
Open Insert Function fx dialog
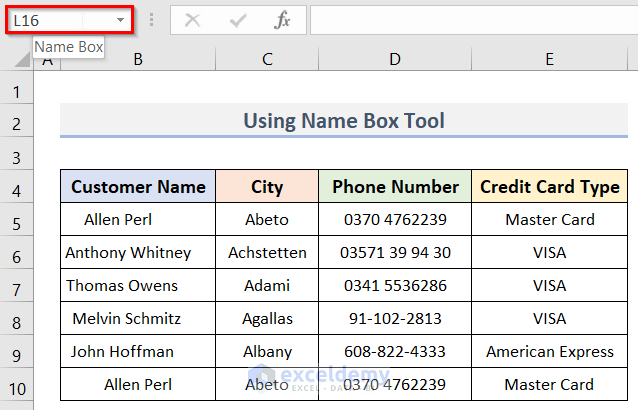coord(282,20)
